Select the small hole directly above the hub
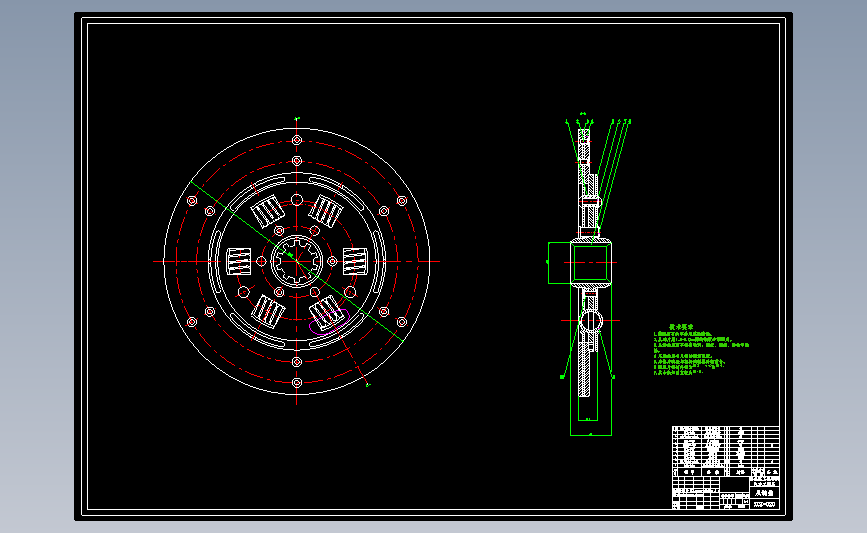 pyautogui.click(x=297, y=200)
